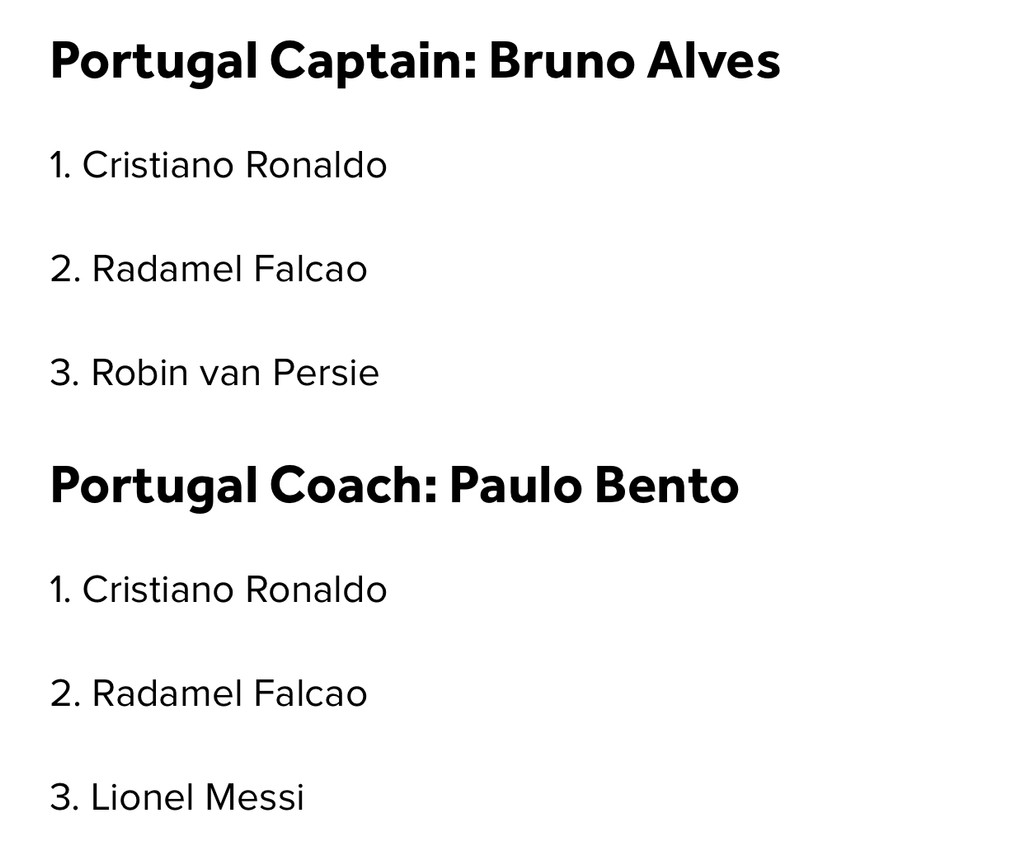This screenshot has height=859, width=1024.
Task: Select Cristiano Ronaldo under Portugal Captain
Action: coord(234,165)
